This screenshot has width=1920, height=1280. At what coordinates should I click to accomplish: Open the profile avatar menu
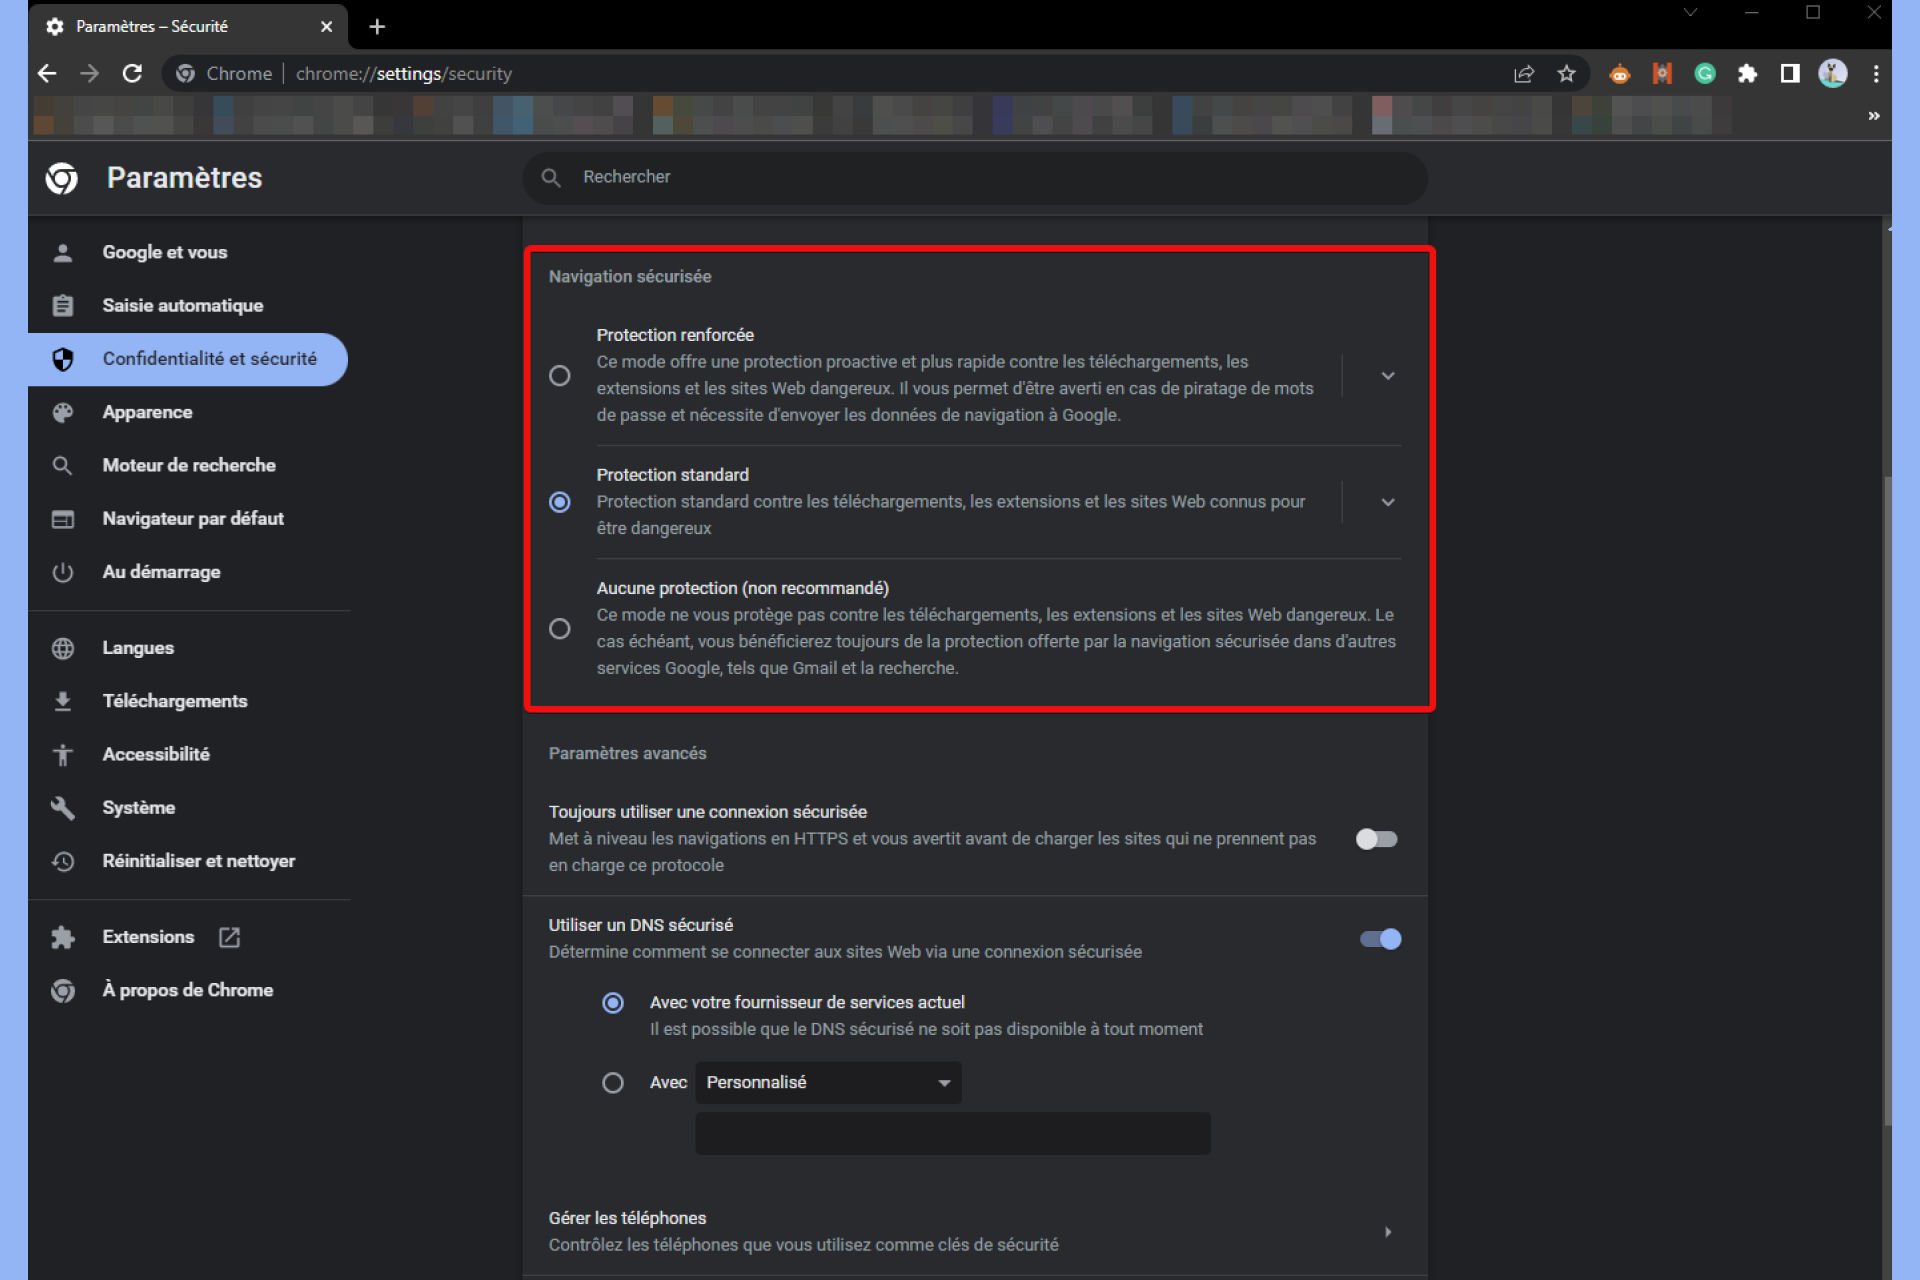1833,73
